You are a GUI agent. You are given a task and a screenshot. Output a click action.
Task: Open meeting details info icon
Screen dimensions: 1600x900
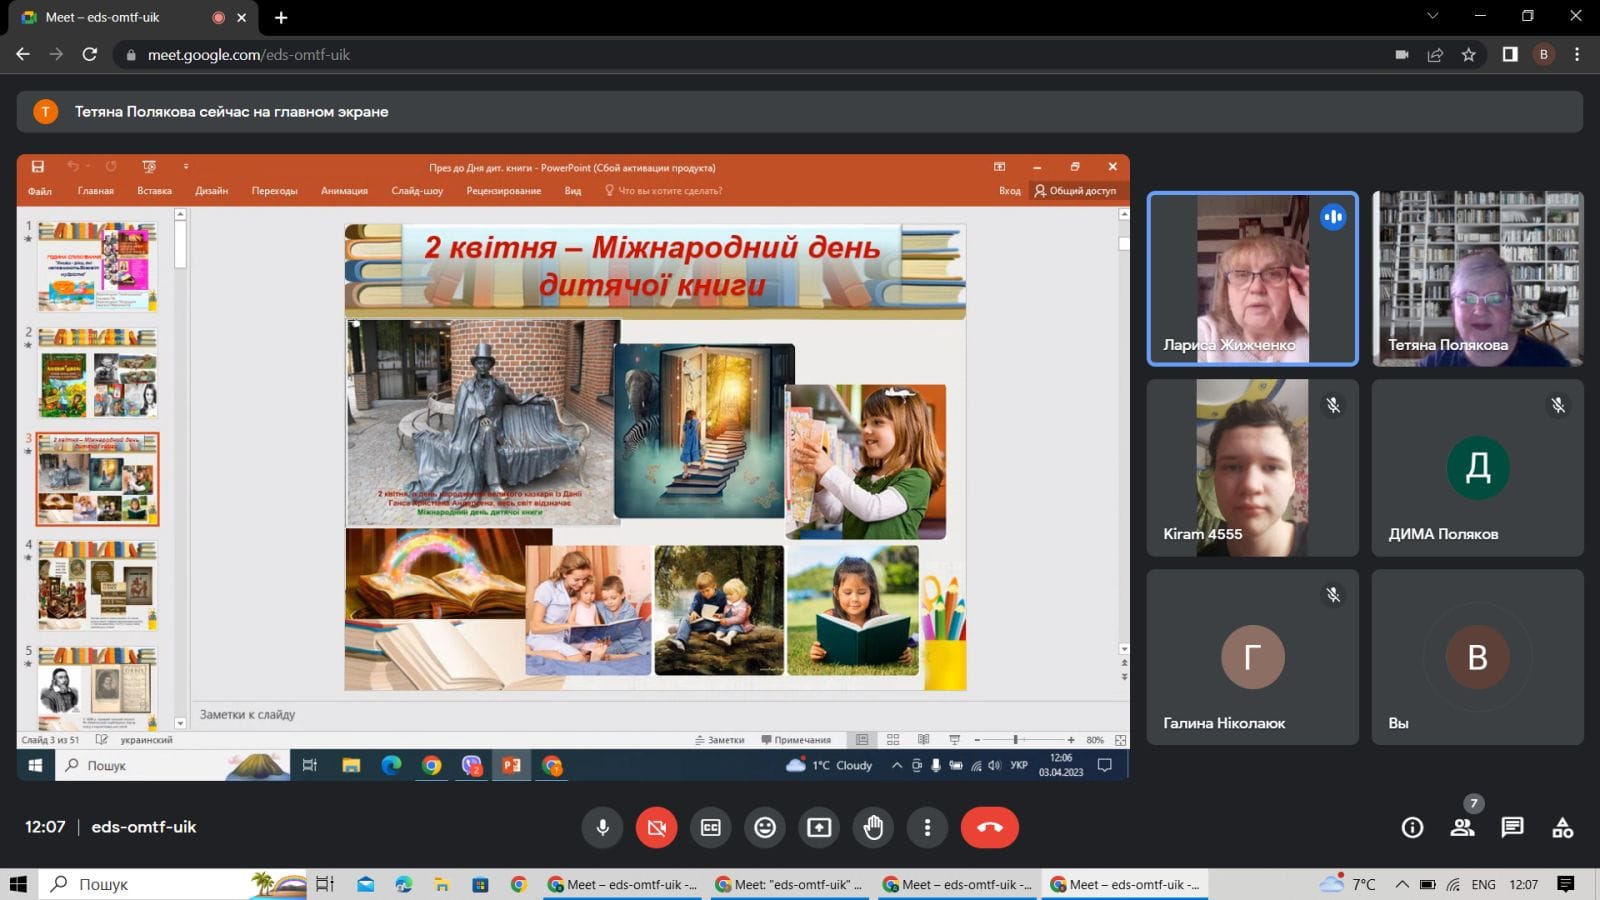[x=1412, y=827]
